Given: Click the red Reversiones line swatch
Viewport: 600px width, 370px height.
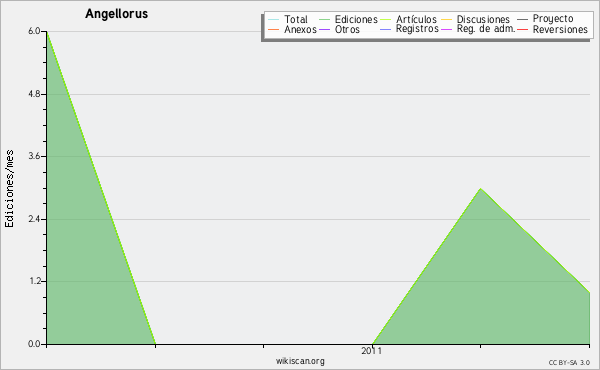Looking at the screenshot, I should pyautogui.click(x=522, y=29).
